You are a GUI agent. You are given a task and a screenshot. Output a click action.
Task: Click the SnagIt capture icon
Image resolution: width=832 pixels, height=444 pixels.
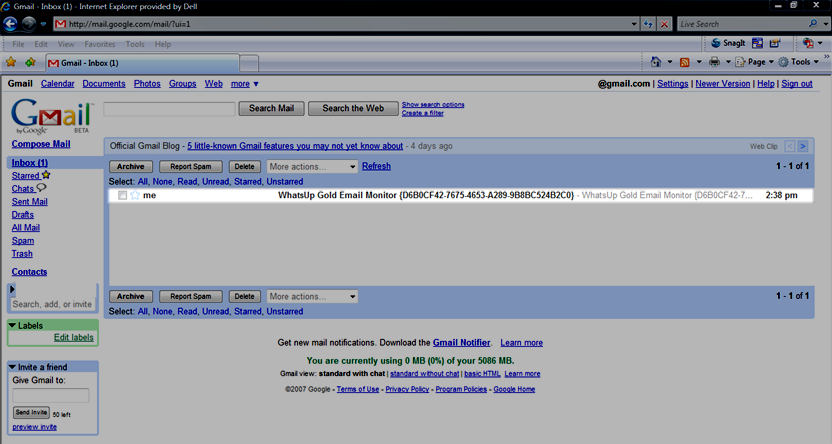coord(728,43)
